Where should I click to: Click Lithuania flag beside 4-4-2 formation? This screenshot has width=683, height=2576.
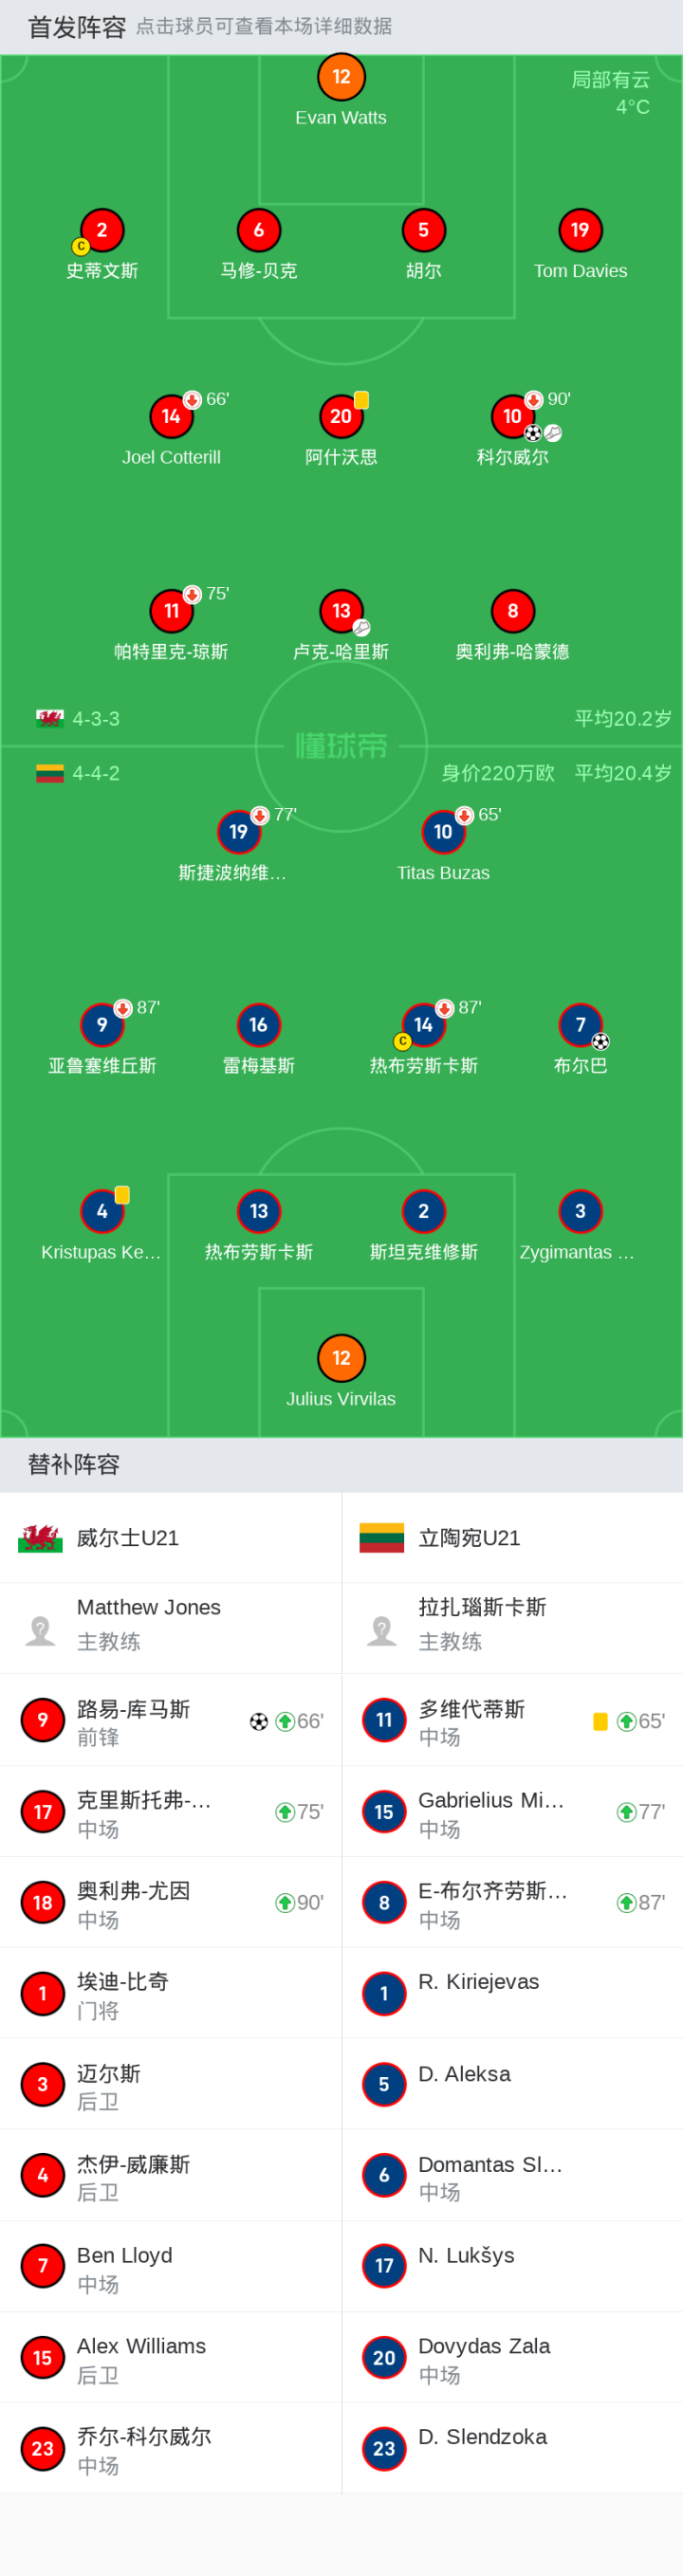(50, 773)
